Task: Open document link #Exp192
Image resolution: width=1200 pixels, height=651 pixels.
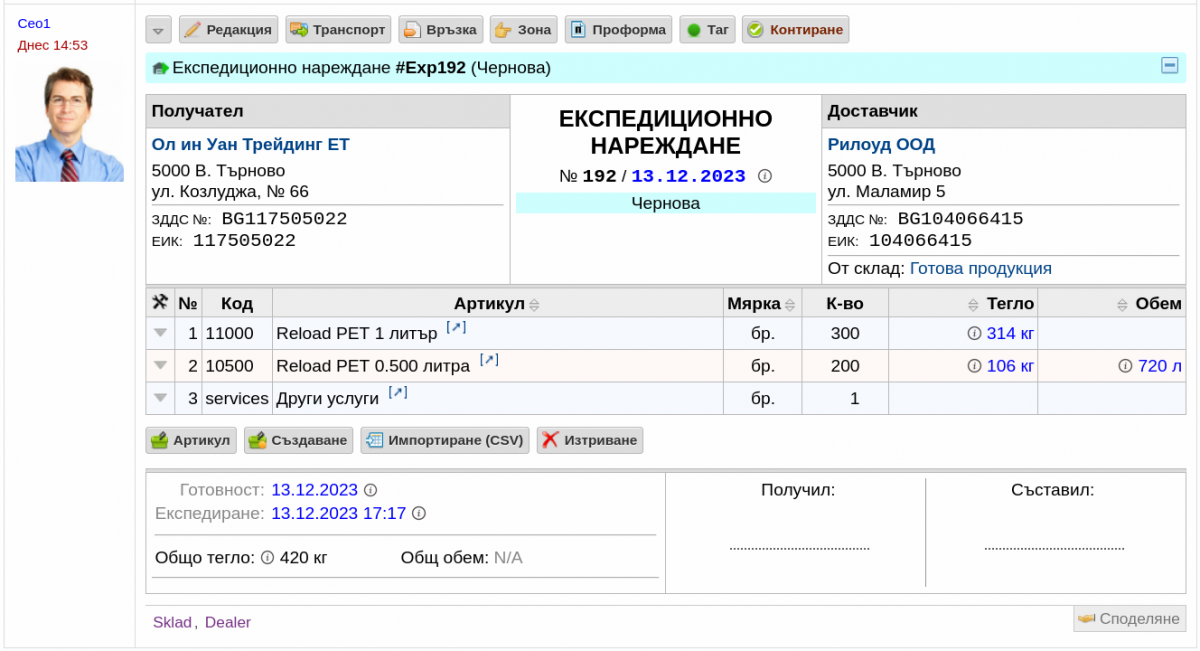Action: [431, 68]
